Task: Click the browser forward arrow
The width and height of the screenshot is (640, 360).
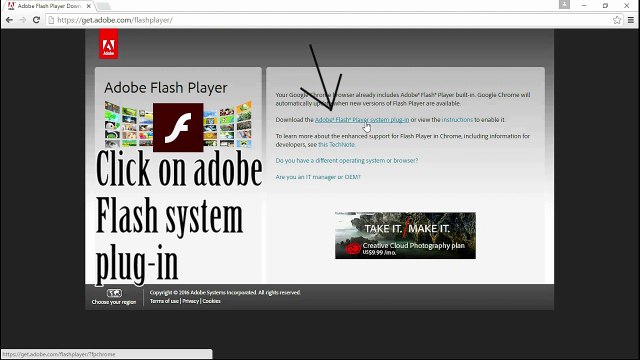Action: point(23,20)
